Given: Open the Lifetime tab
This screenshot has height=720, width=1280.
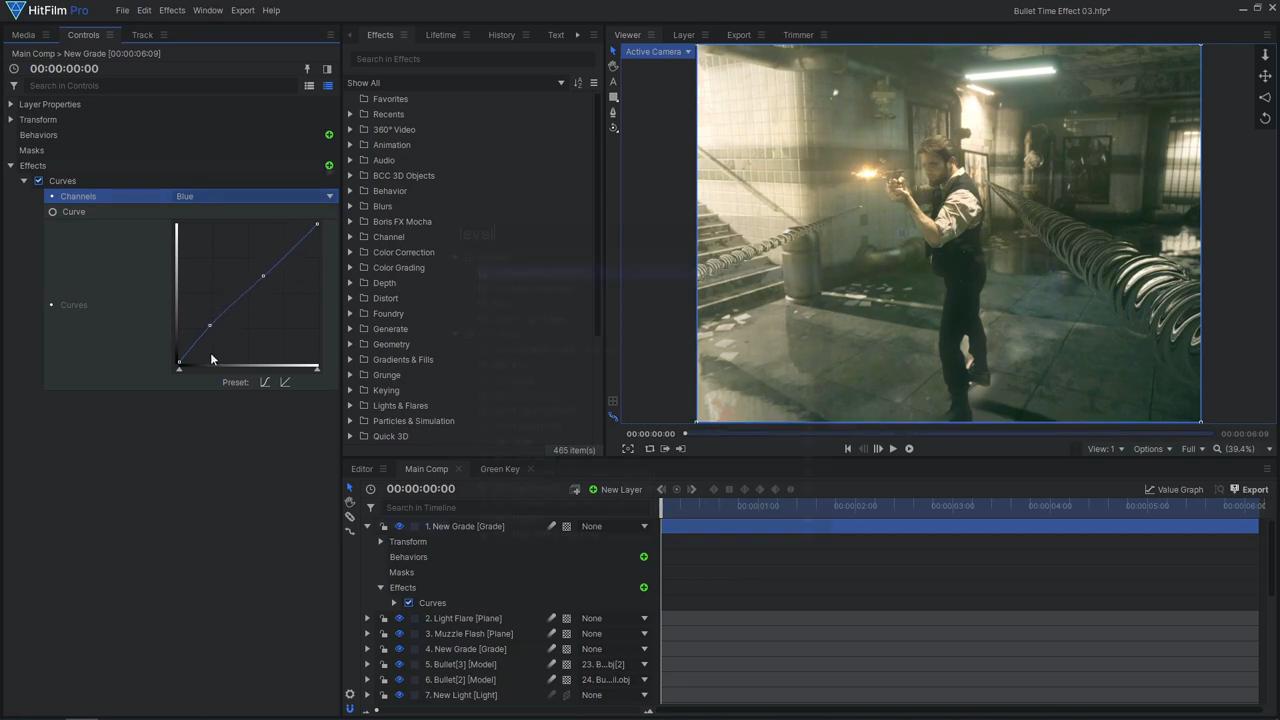Looking at the screenshot, I should pyautogui.click(x=440, y=35).
